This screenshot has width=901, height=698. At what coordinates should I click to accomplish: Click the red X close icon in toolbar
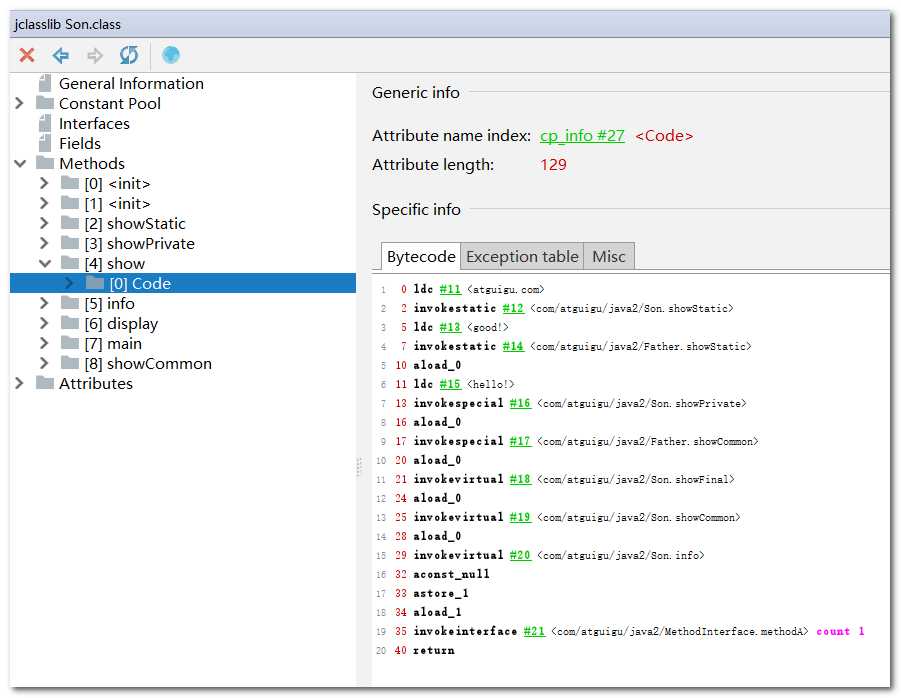pos(27,55)
